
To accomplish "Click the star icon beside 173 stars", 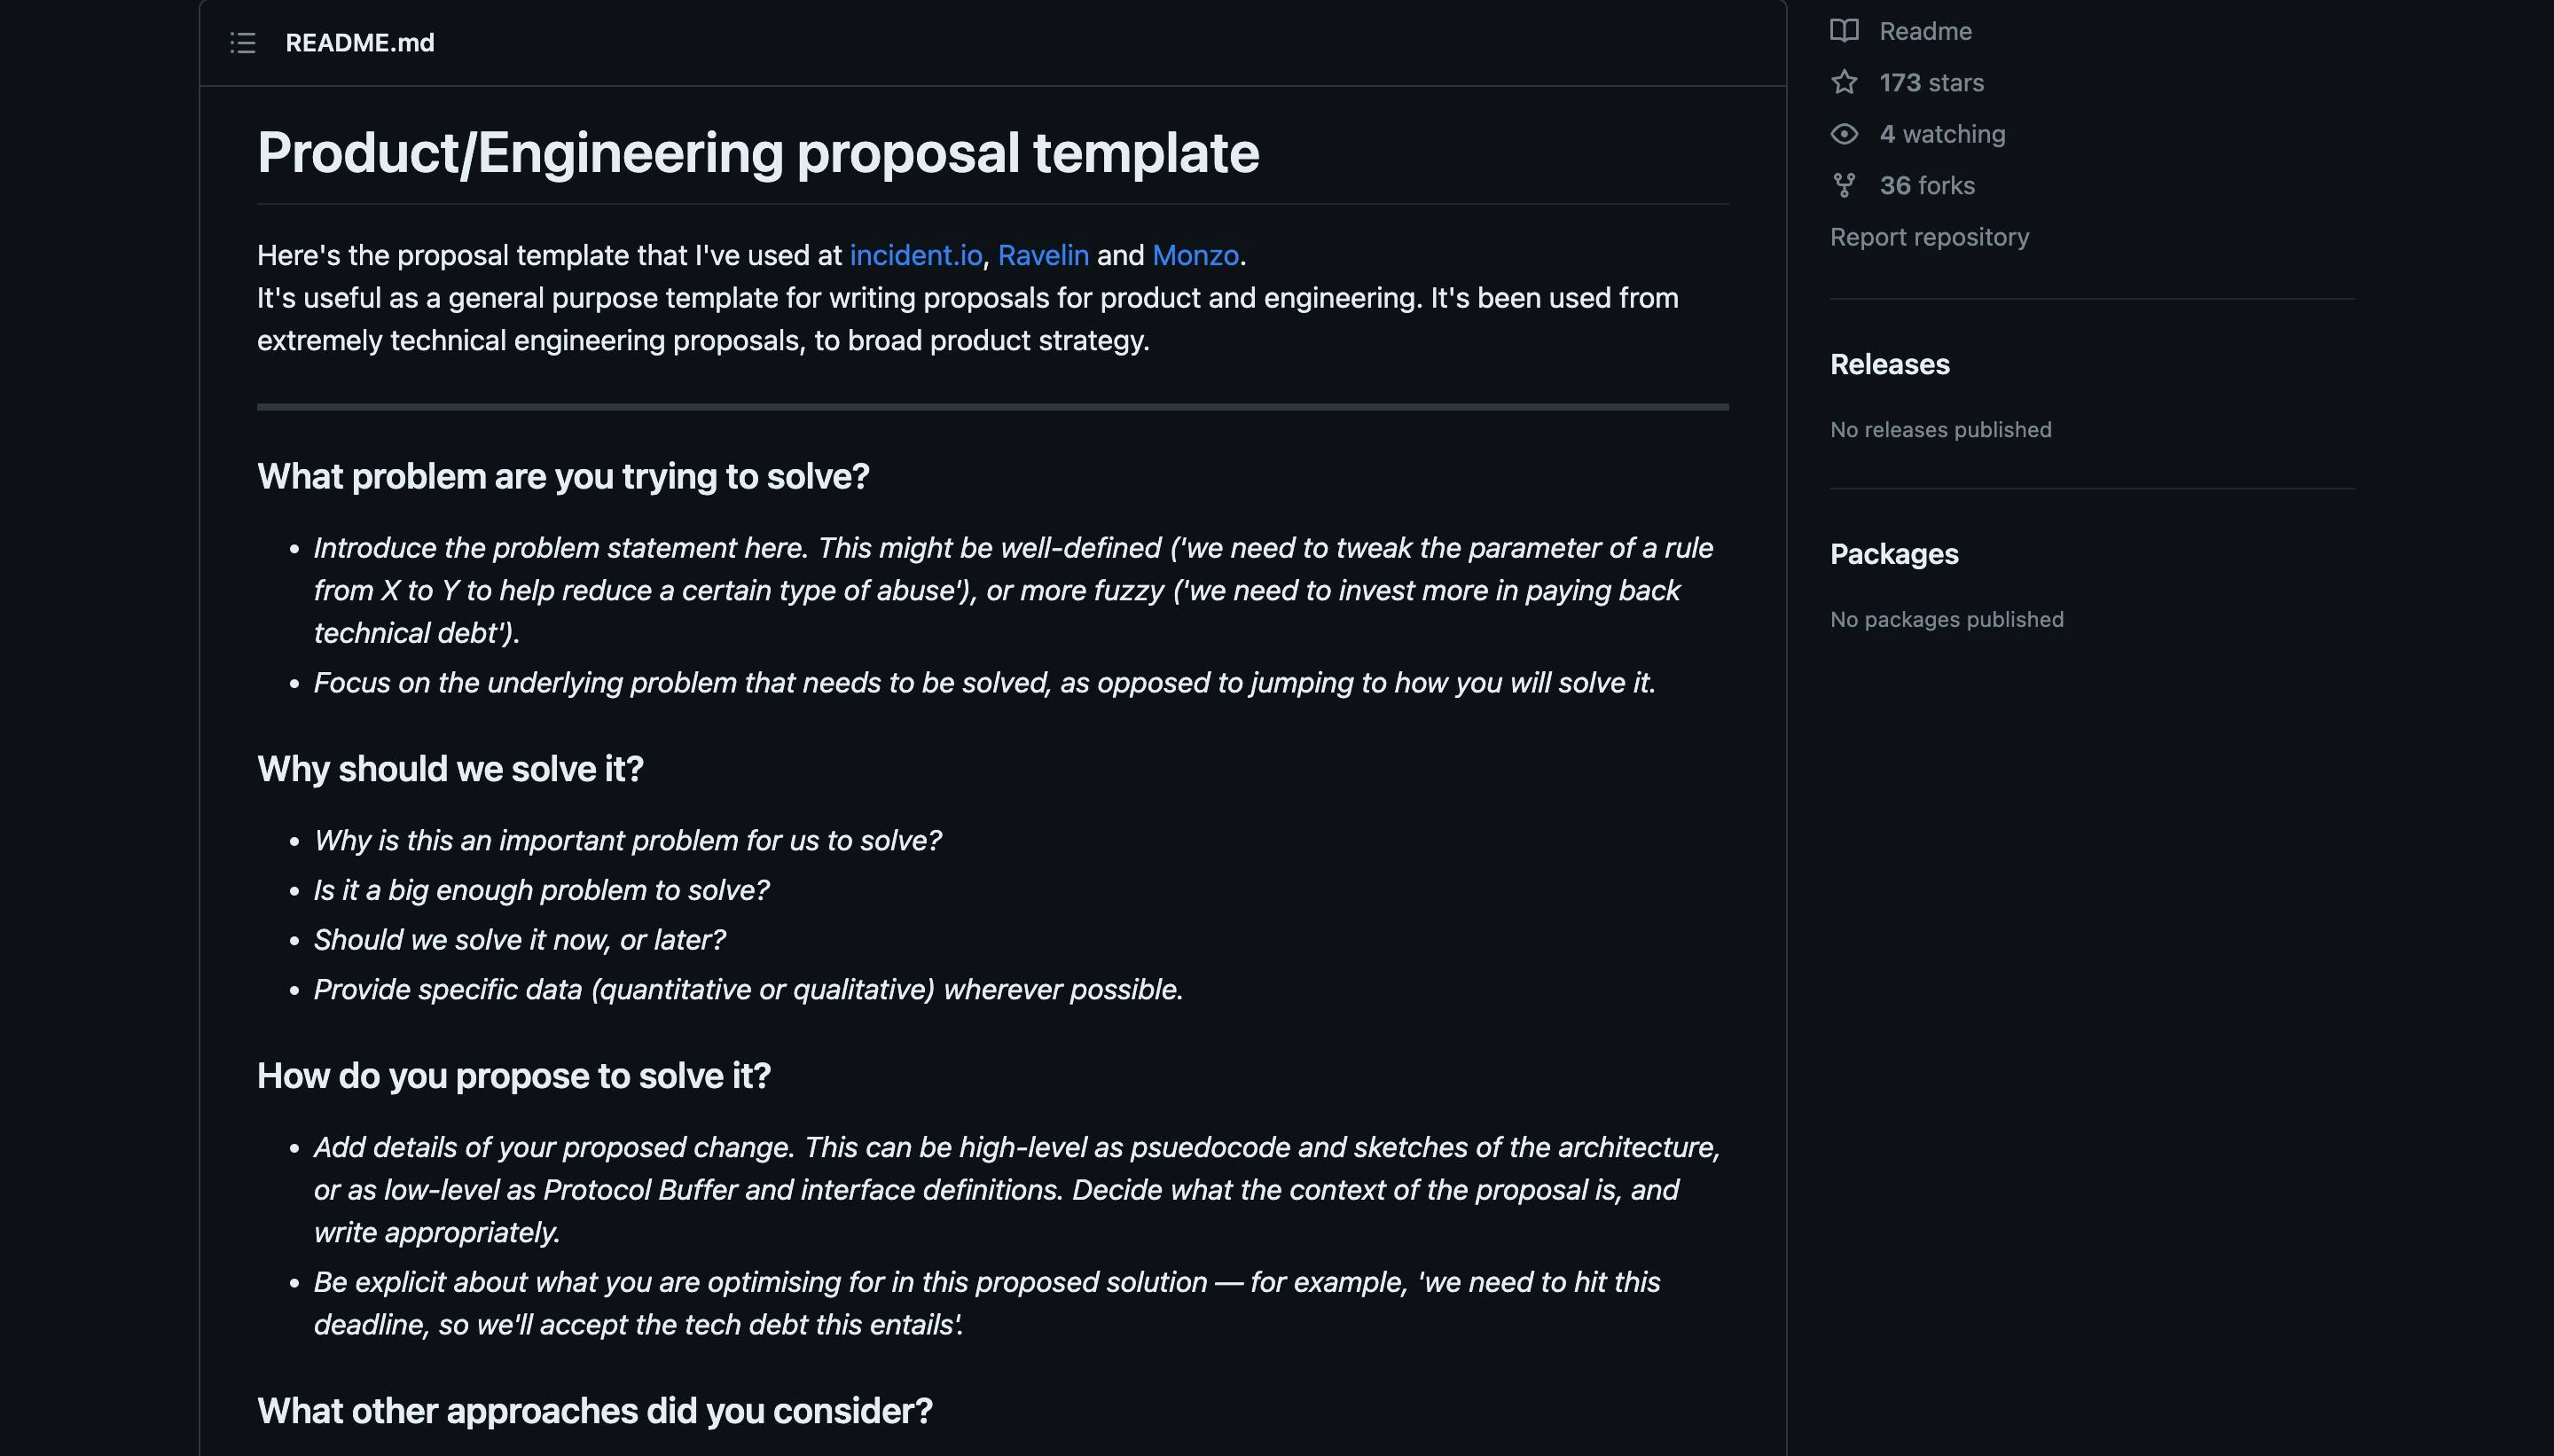I will pyautogui.click(x=1845, y=82).
